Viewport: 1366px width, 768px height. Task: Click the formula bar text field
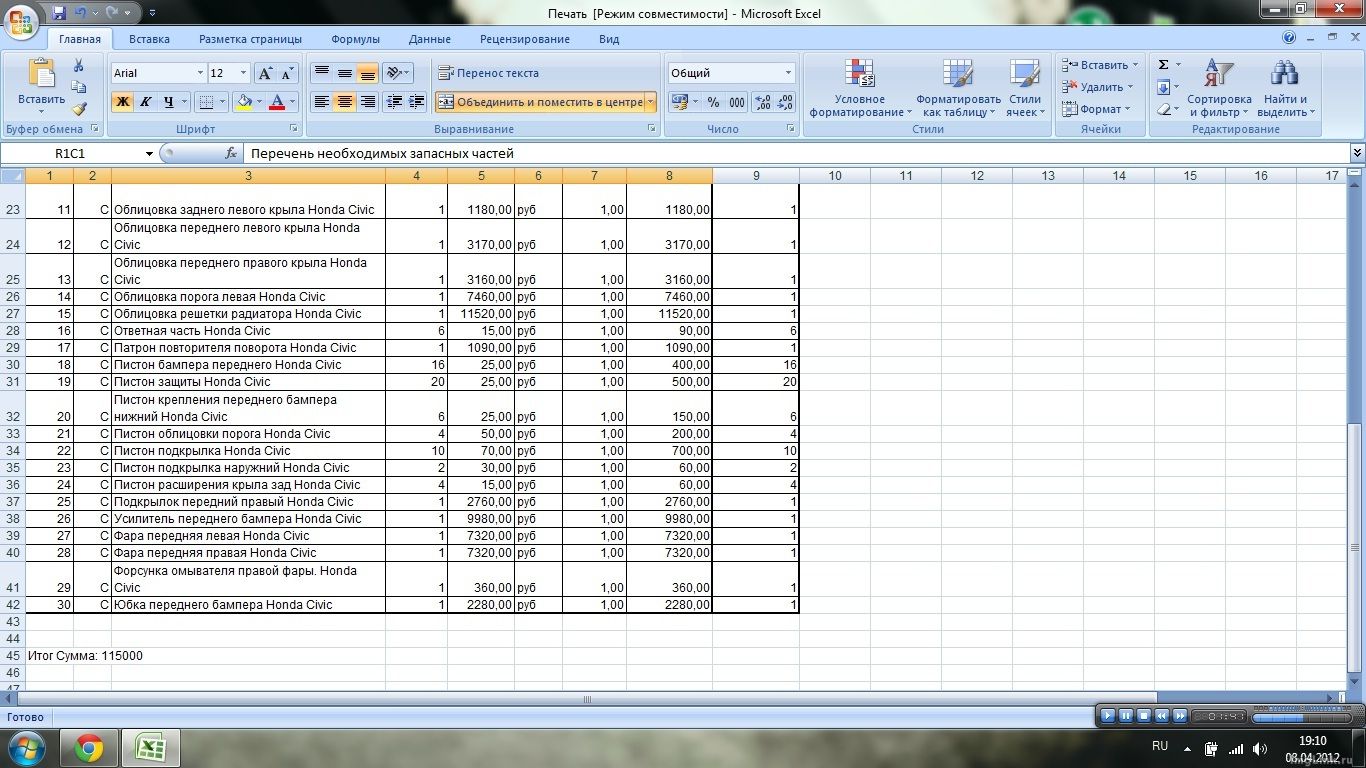pos(797,153)
